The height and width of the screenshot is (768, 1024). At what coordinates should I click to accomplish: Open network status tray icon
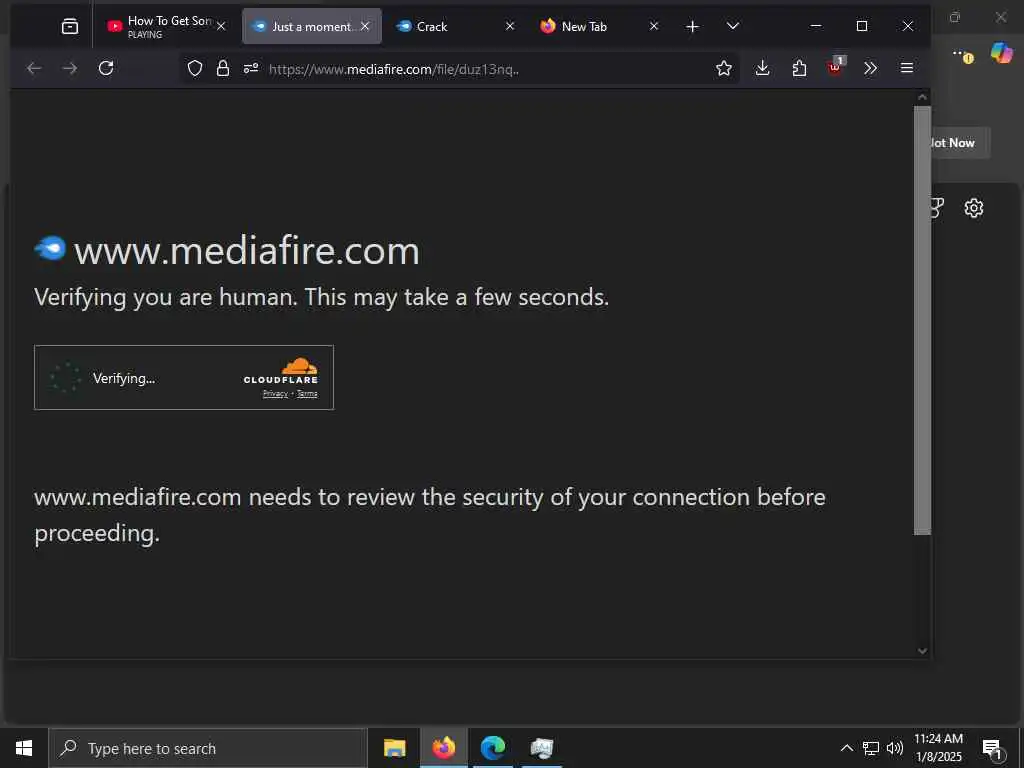pos(871,748)
